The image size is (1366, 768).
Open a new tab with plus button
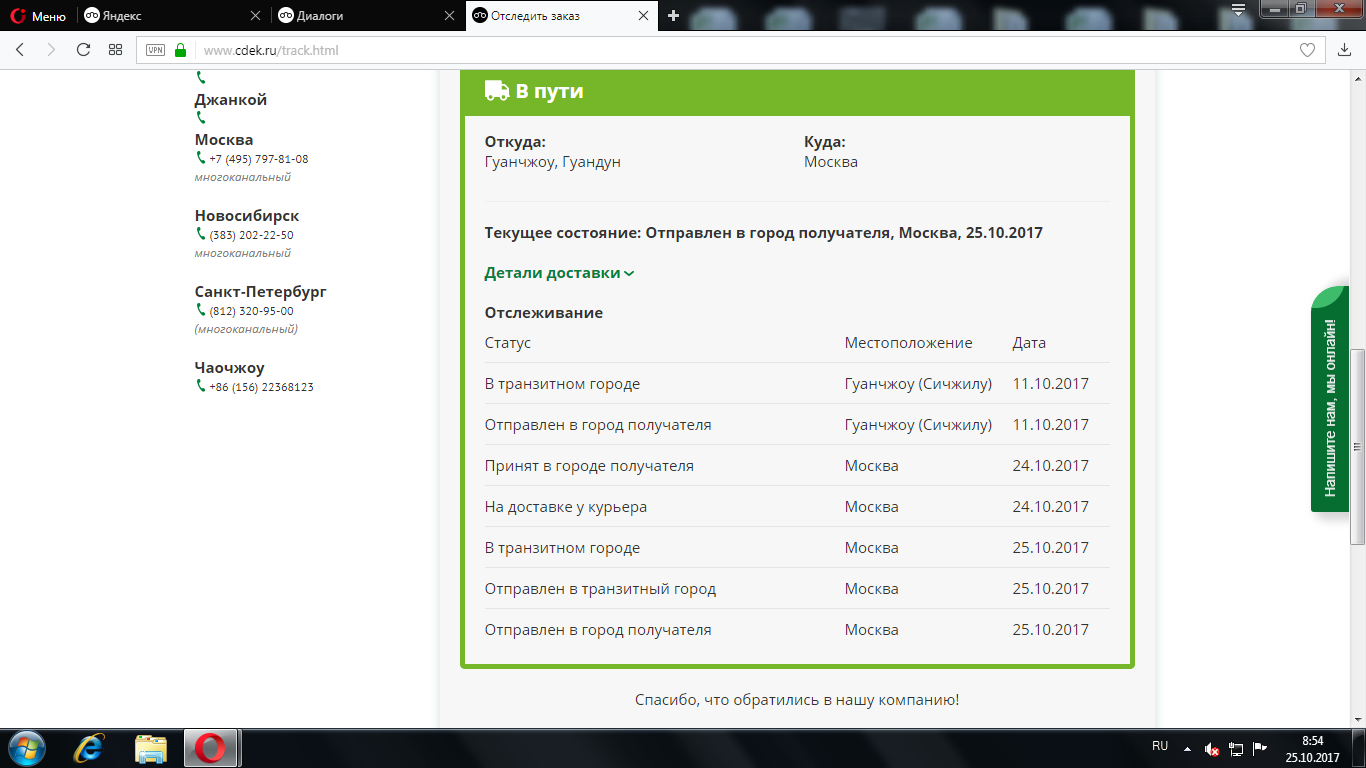click(x=673, y=16)
